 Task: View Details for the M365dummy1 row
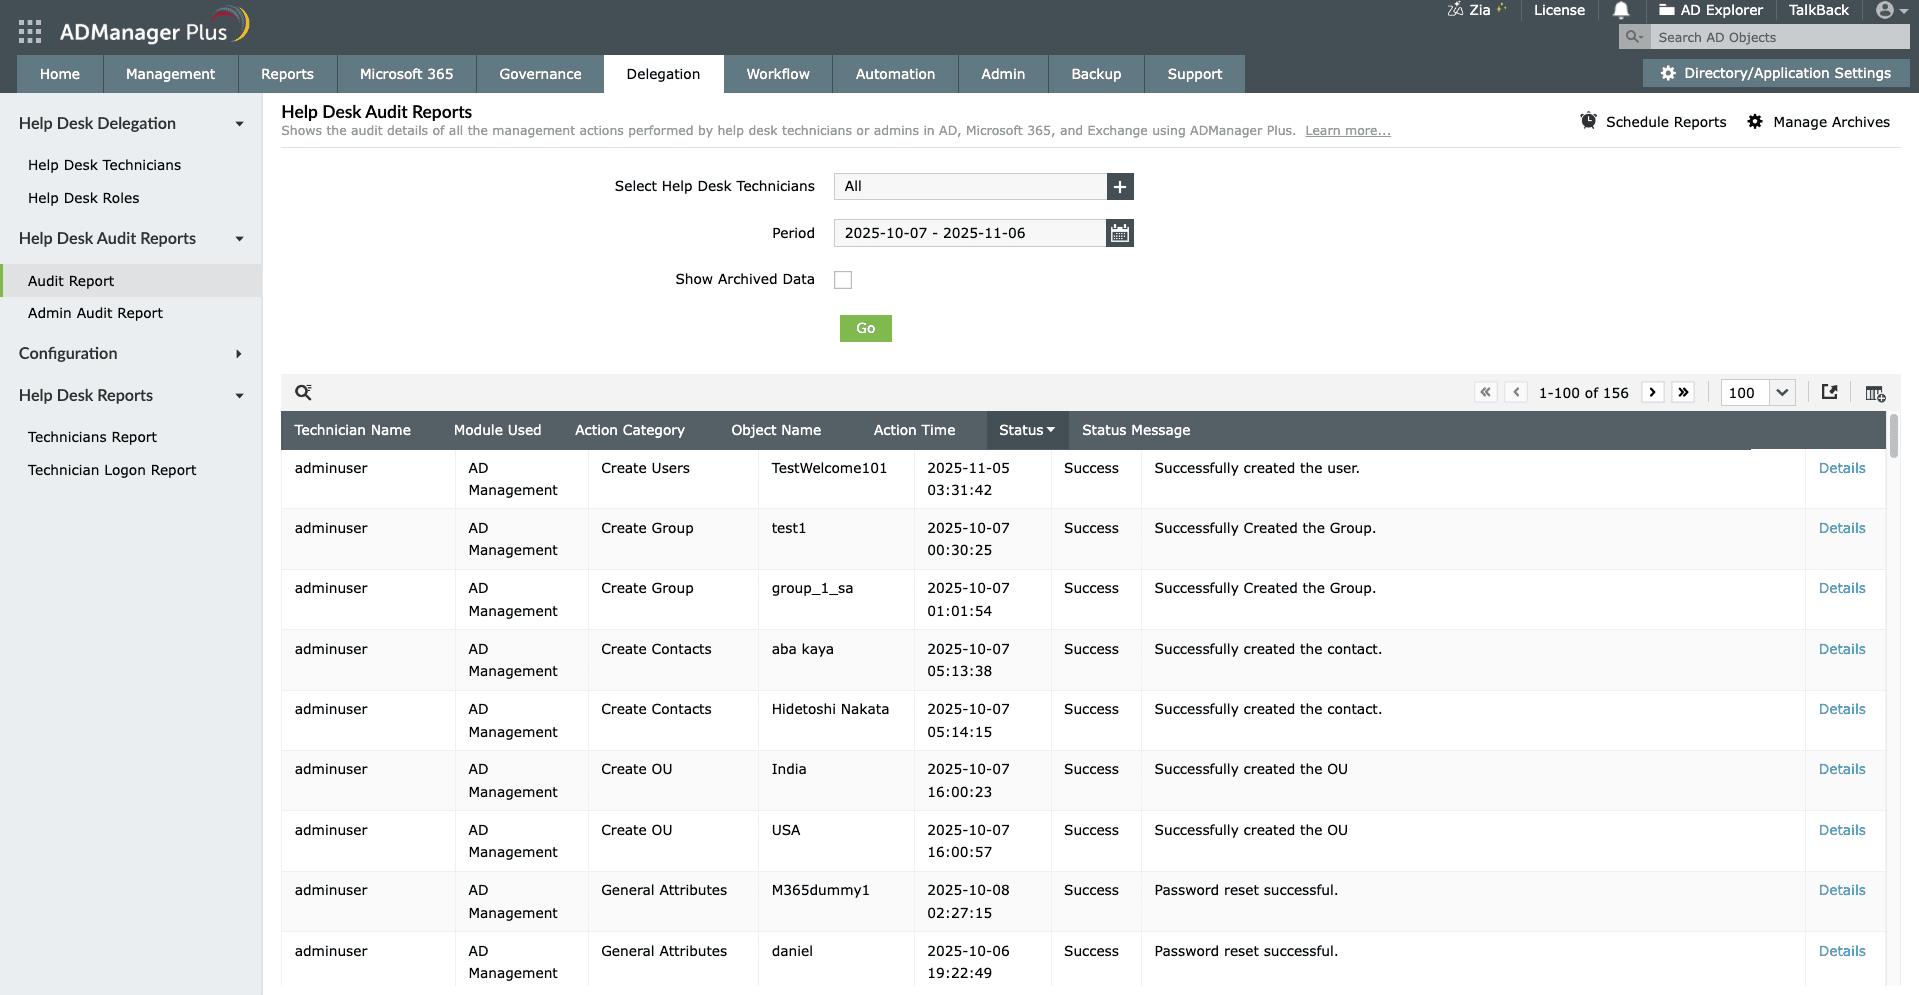tap(1842, 890)
